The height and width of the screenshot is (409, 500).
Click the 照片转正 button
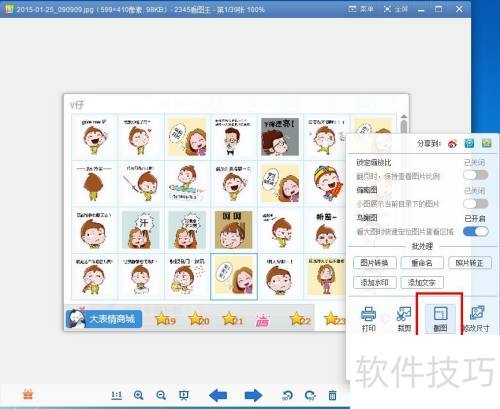tap(470, 263)
